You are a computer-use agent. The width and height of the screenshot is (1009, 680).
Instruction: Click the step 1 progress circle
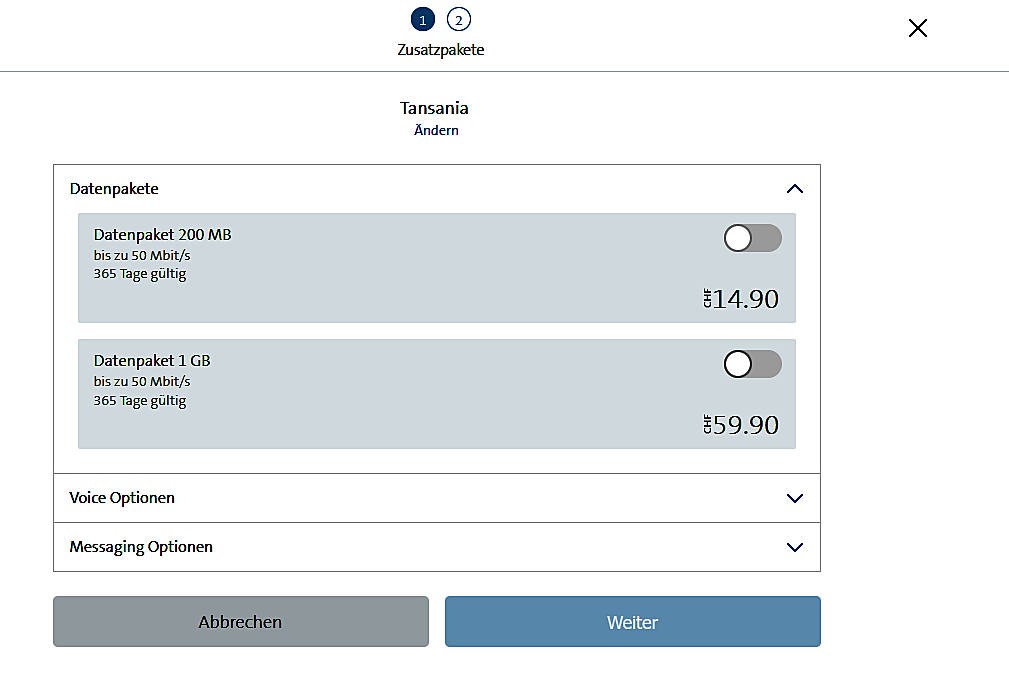coord(423,20)
